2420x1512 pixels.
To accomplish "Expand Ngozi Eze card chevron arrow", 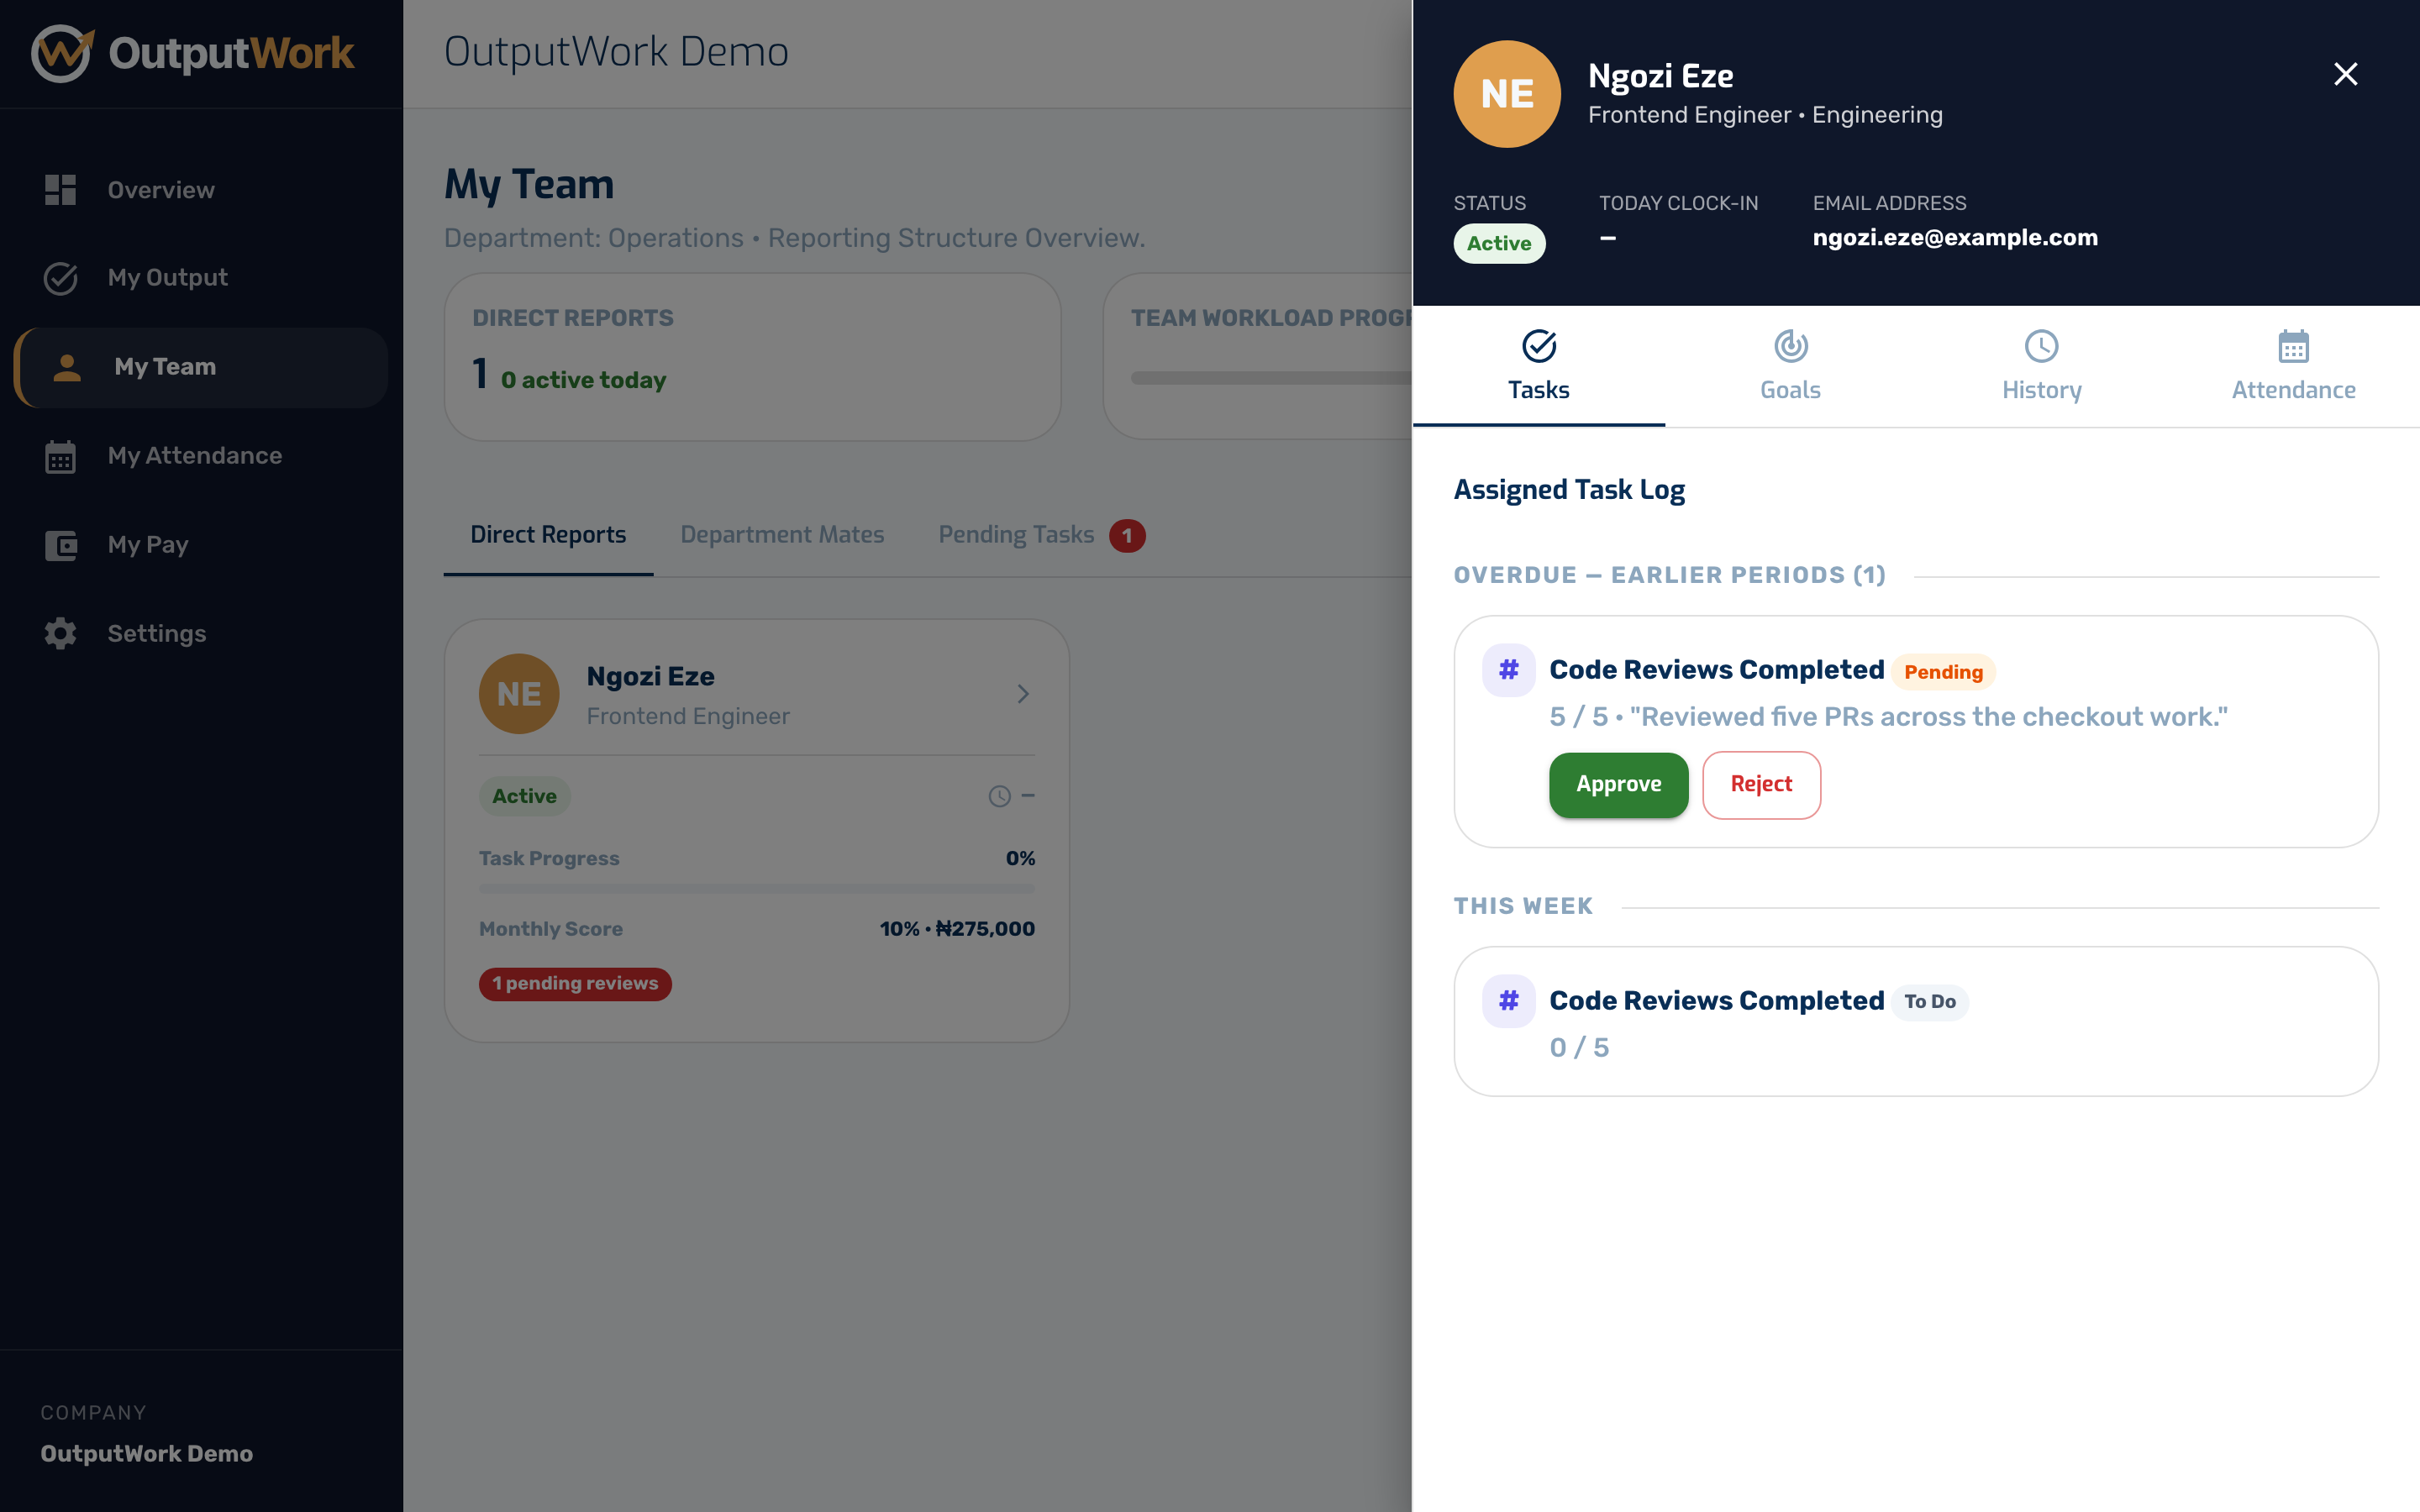I will click(1023, 694).
